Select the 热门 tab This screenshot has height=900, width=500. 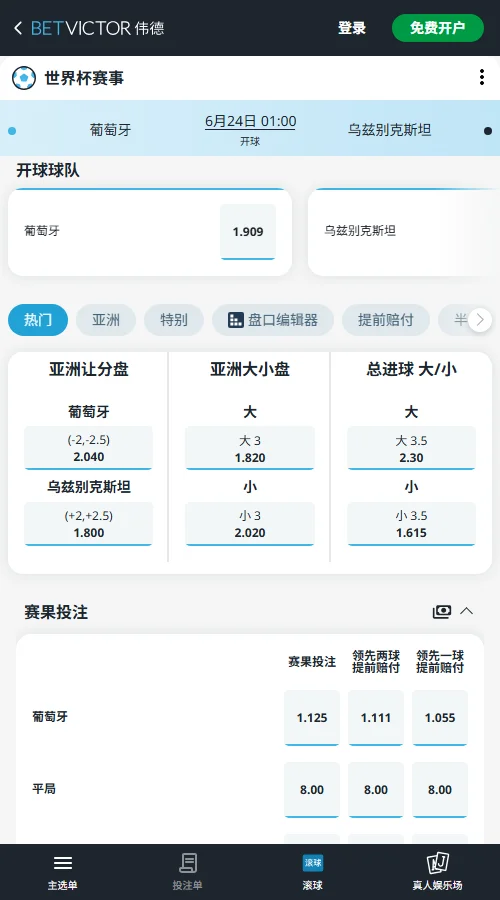coord(38,320)
